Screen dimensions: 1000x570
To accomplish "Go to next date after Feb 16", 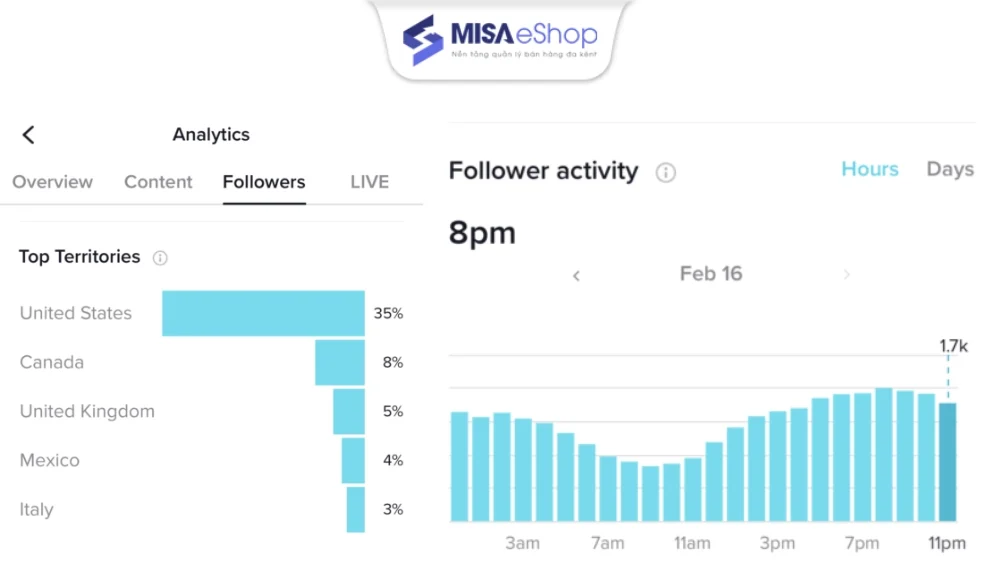I will [846, 275].
